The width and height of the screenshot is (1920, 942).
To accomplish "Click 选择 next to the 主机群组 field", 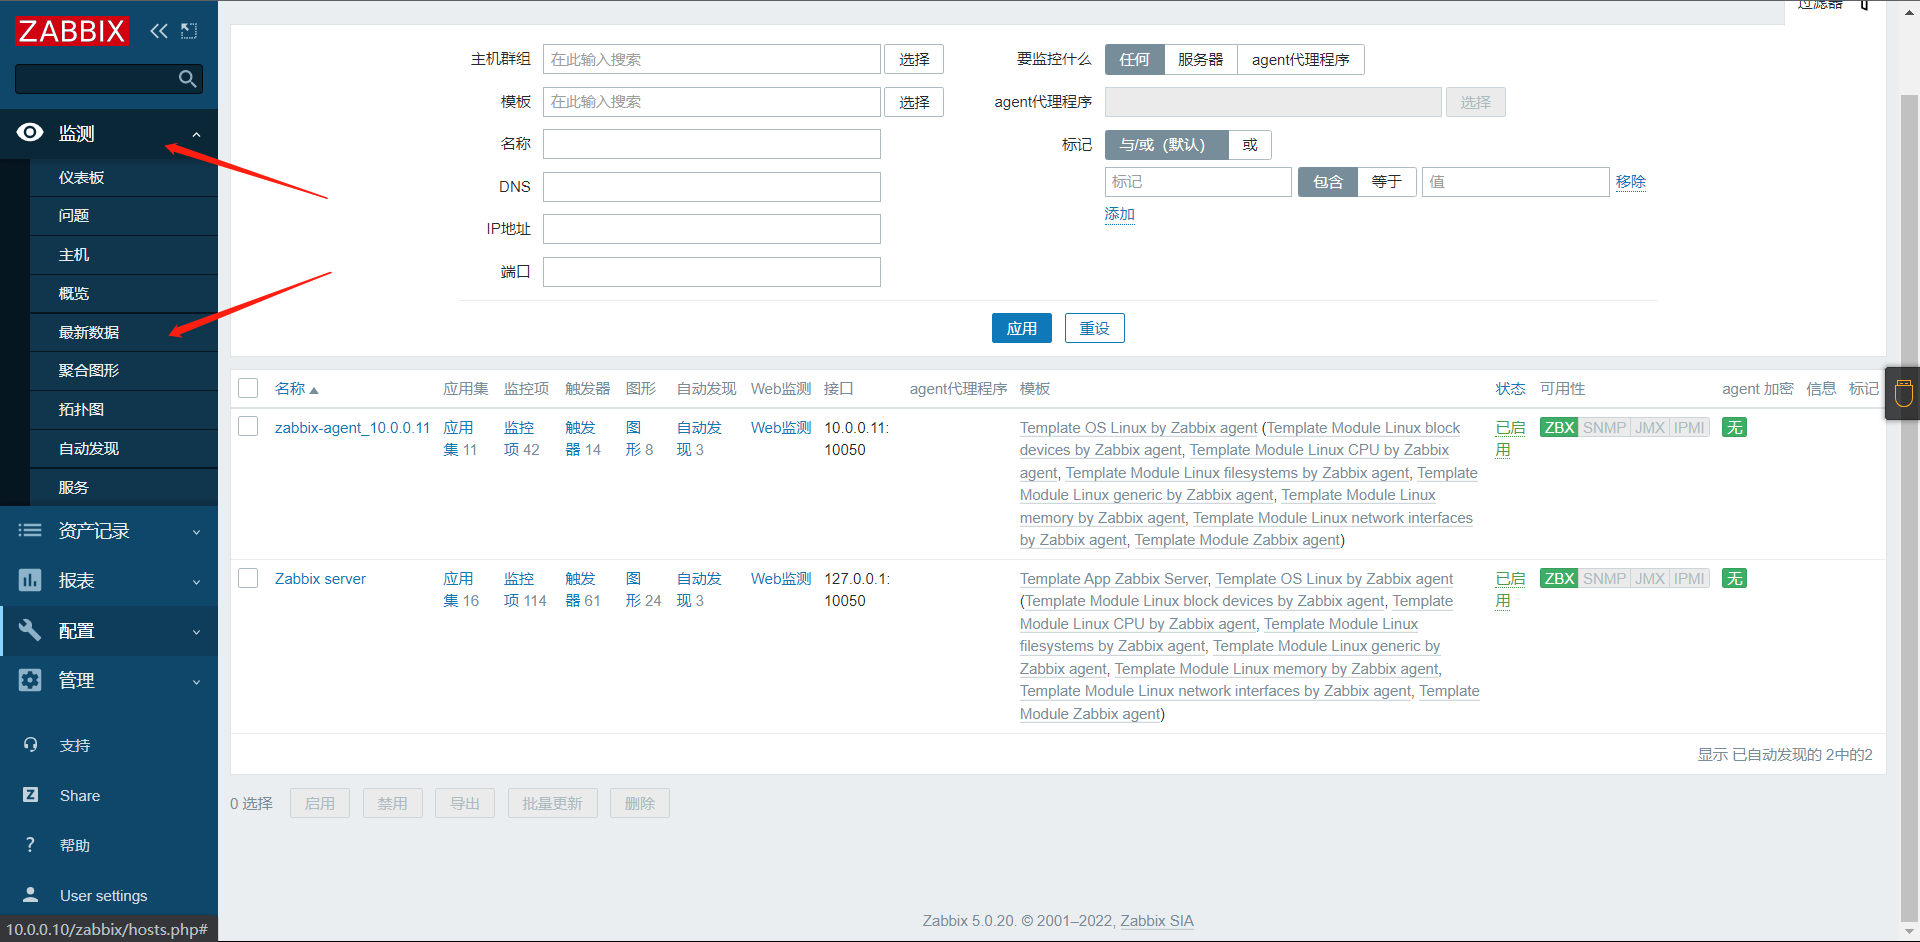I will 914,59.
